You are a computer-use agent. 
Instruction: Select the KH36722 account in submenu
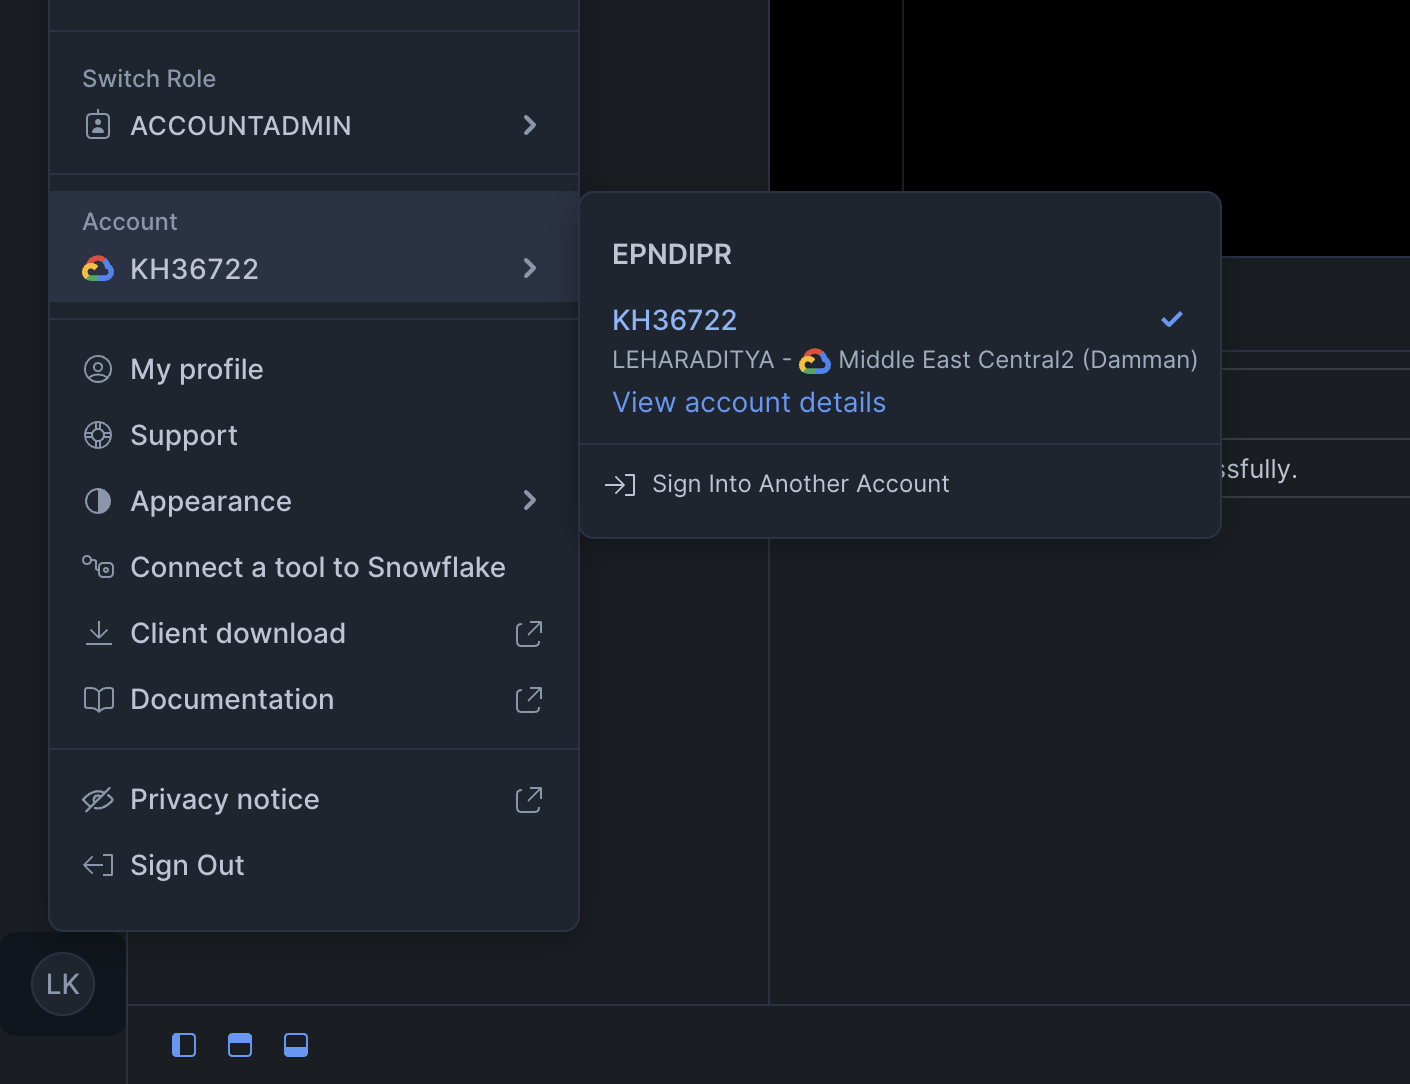tap(674, 320)
